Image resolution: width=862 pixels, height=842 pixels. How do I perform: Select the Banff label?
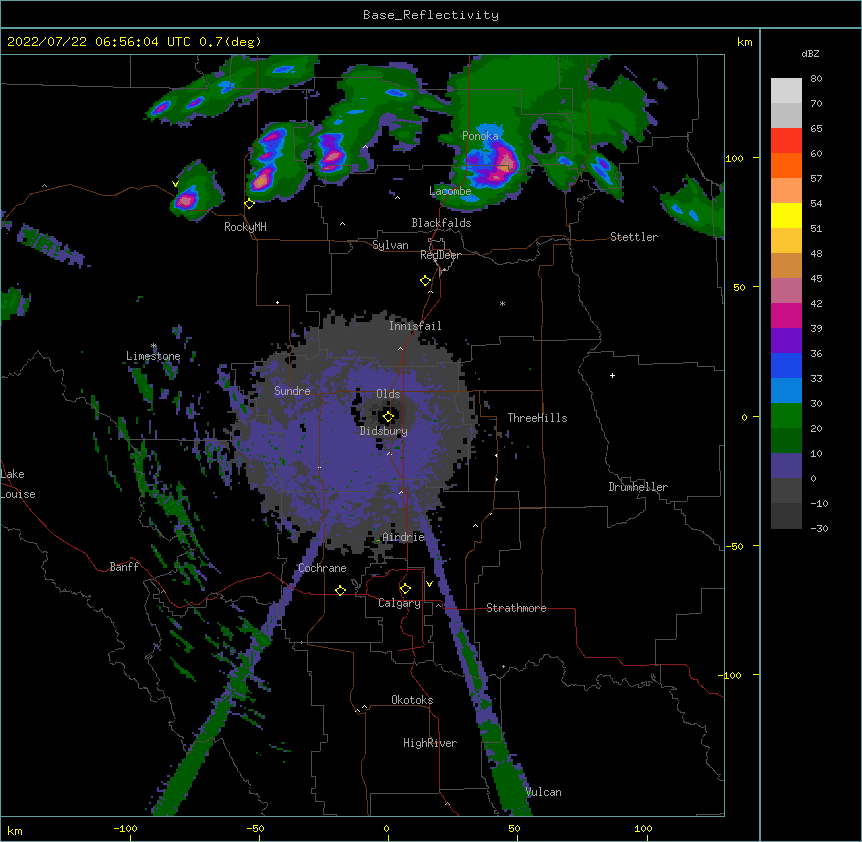(124, 567)
